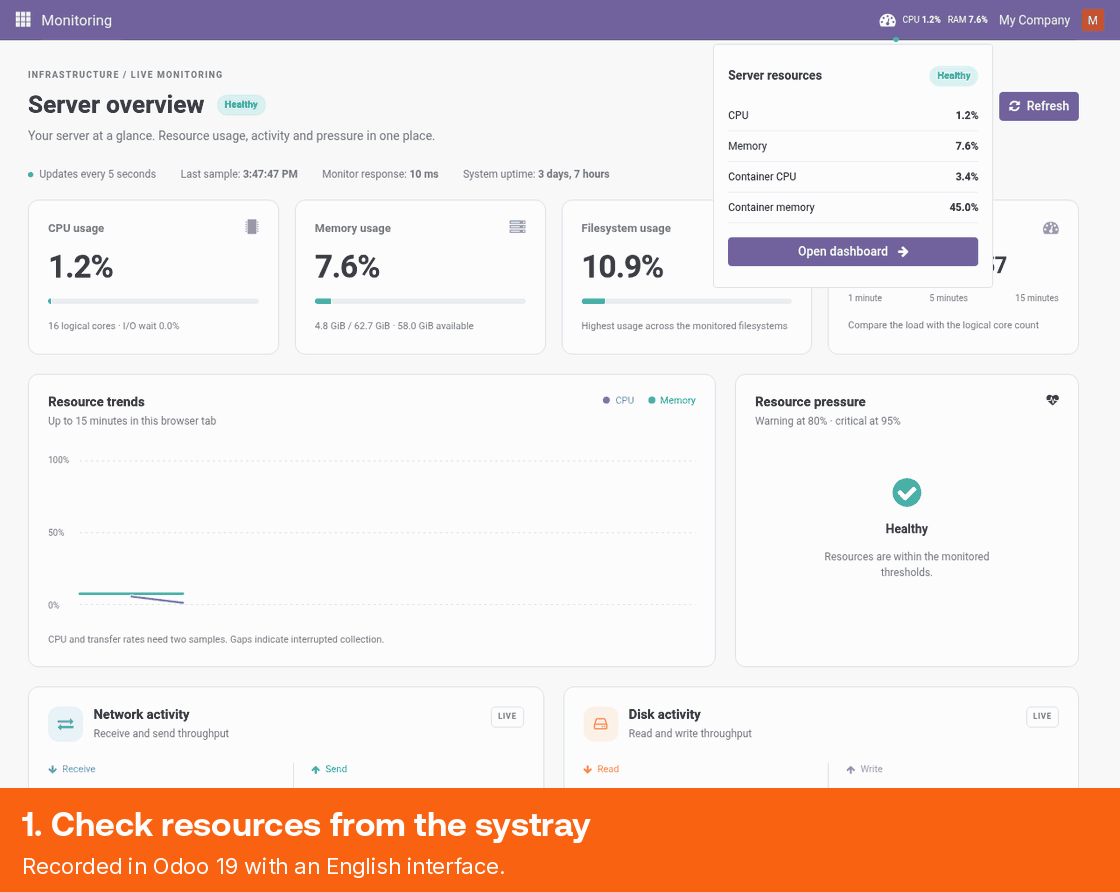Screen dimensions: 1120x892
Task: Click the Monitoring app title in navbar
Action: coord(76,20)
